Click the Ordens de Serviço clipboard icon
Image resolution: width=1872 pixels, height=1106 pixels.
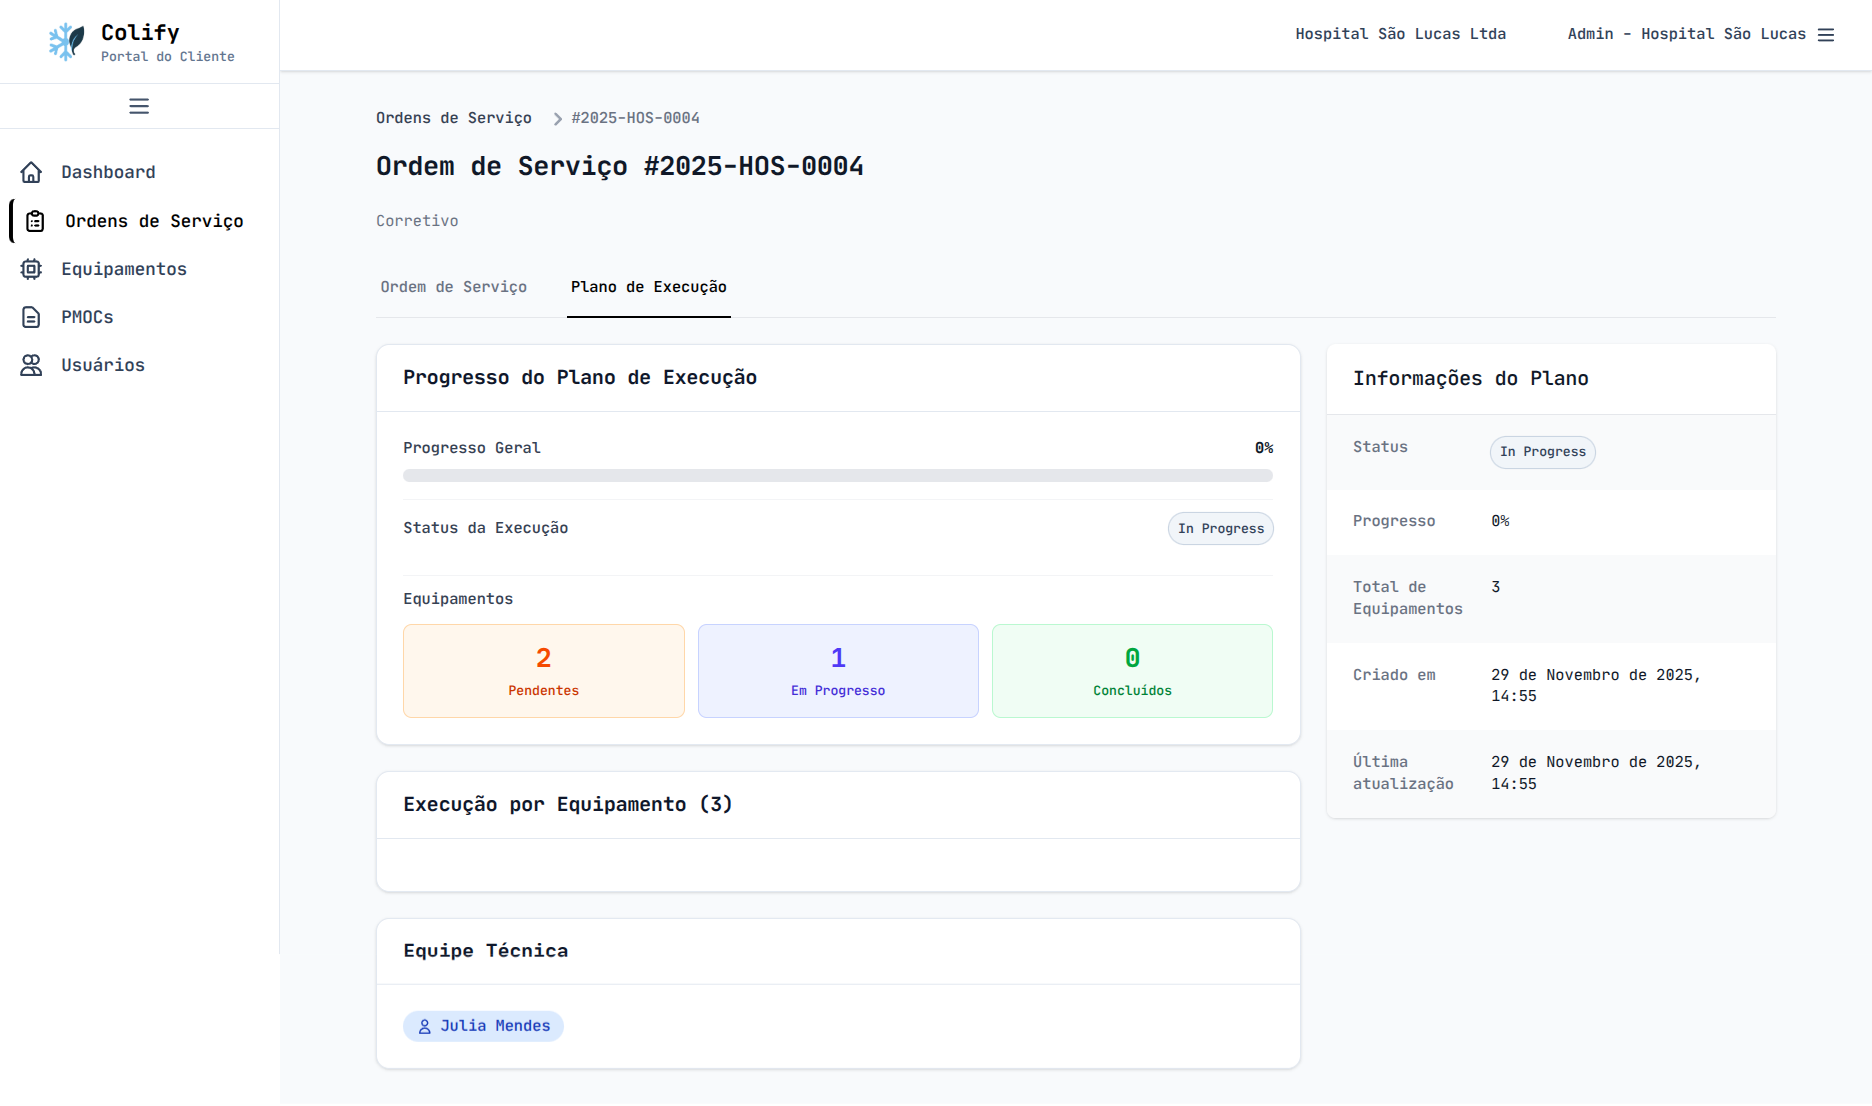click(x=35, y=221)
